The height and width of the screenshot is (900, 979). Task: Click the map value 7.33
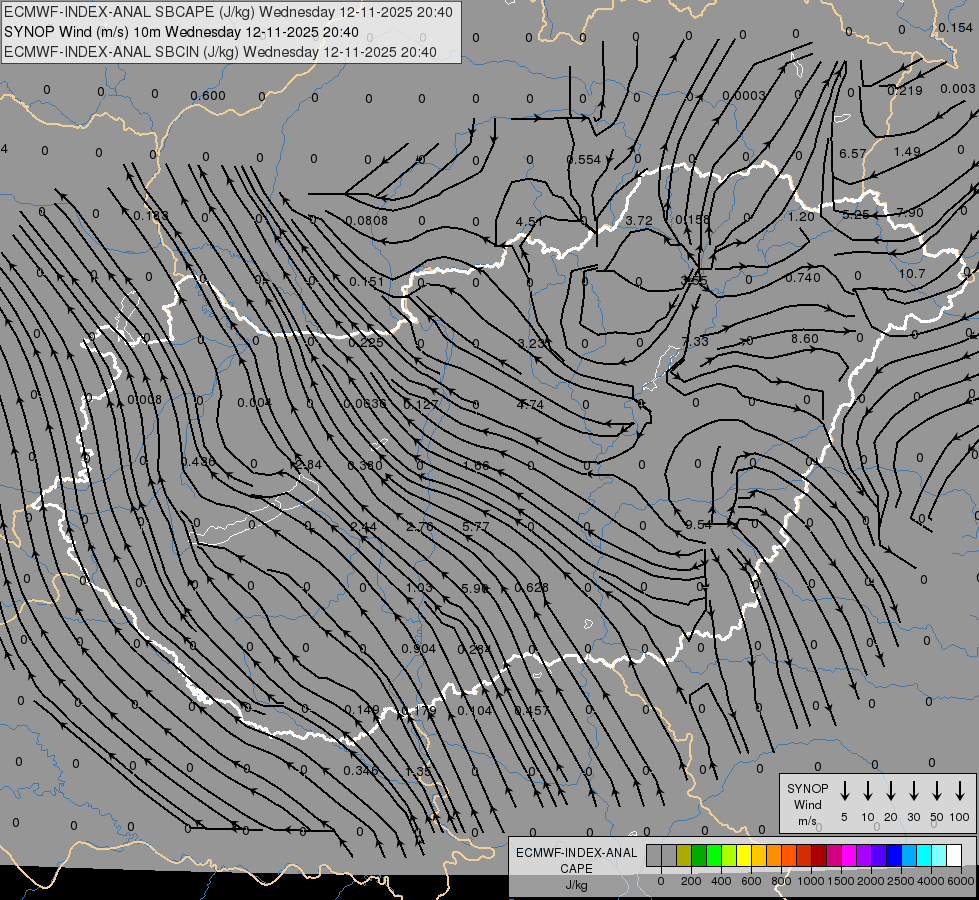(x=695, y=342)
